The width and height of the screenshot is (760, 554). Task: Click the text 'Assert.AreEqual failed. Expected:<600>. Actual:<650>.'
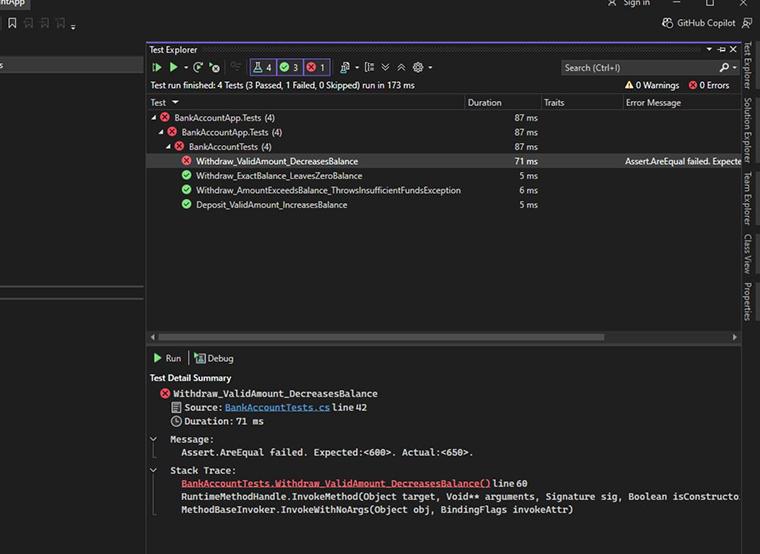point(327,453)
